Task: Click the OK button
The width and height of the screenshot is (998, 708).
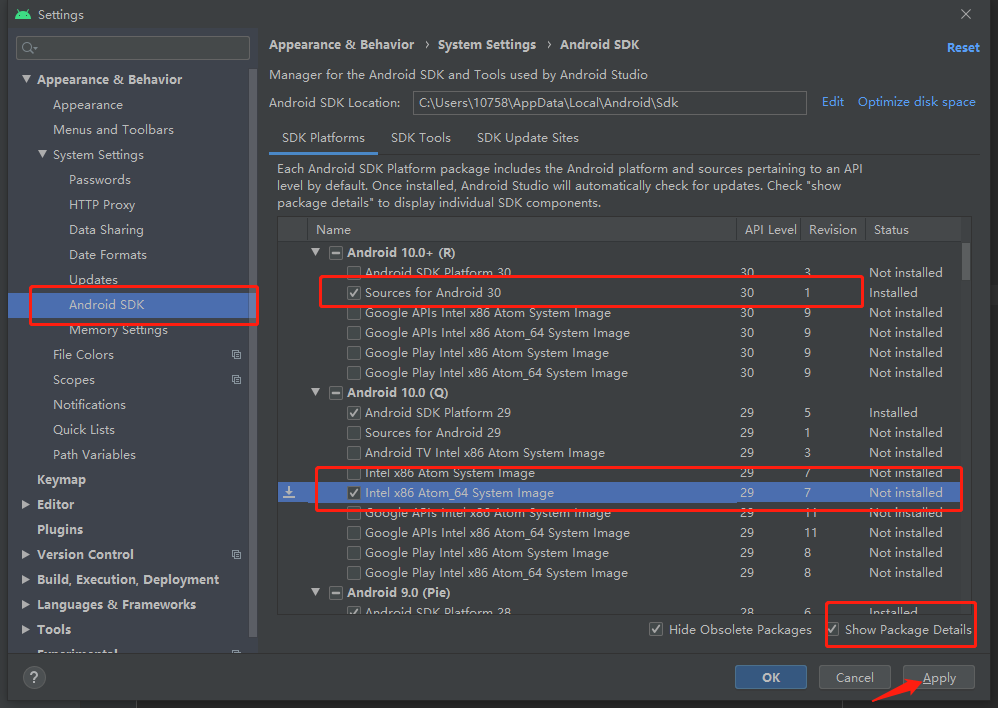Action: point(771,677)
